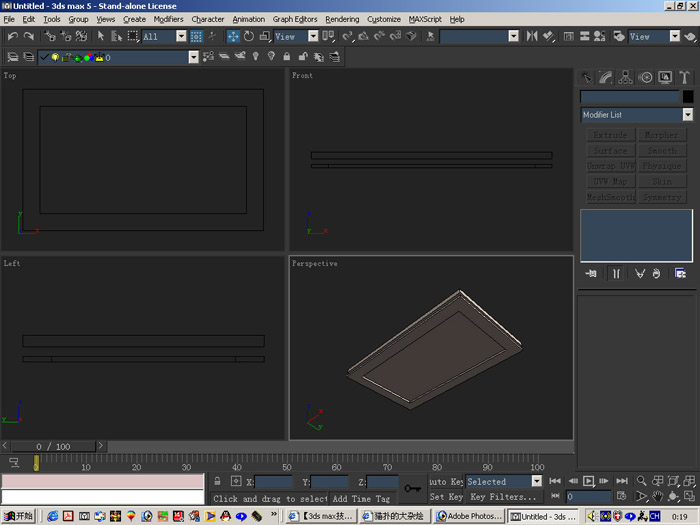Image resolution: width=700 pixels, height=525 pixels.
Task: Toggle Auto Key animation mode
Action: pyautogui.click(x=445, y=481)
